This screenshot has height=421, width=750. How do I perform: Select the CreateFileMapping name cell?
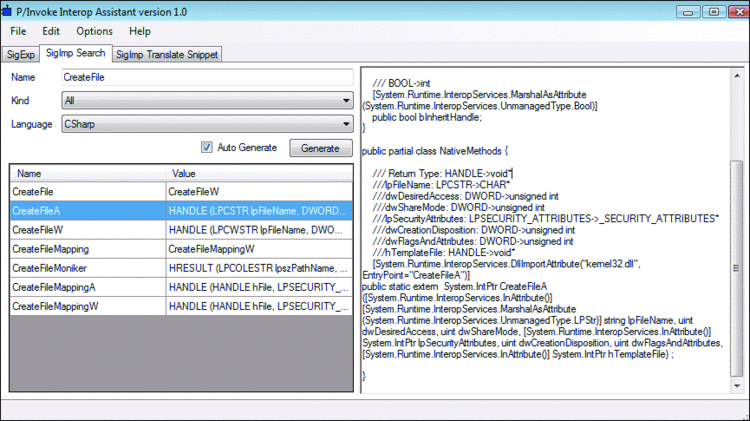[88, 249]
